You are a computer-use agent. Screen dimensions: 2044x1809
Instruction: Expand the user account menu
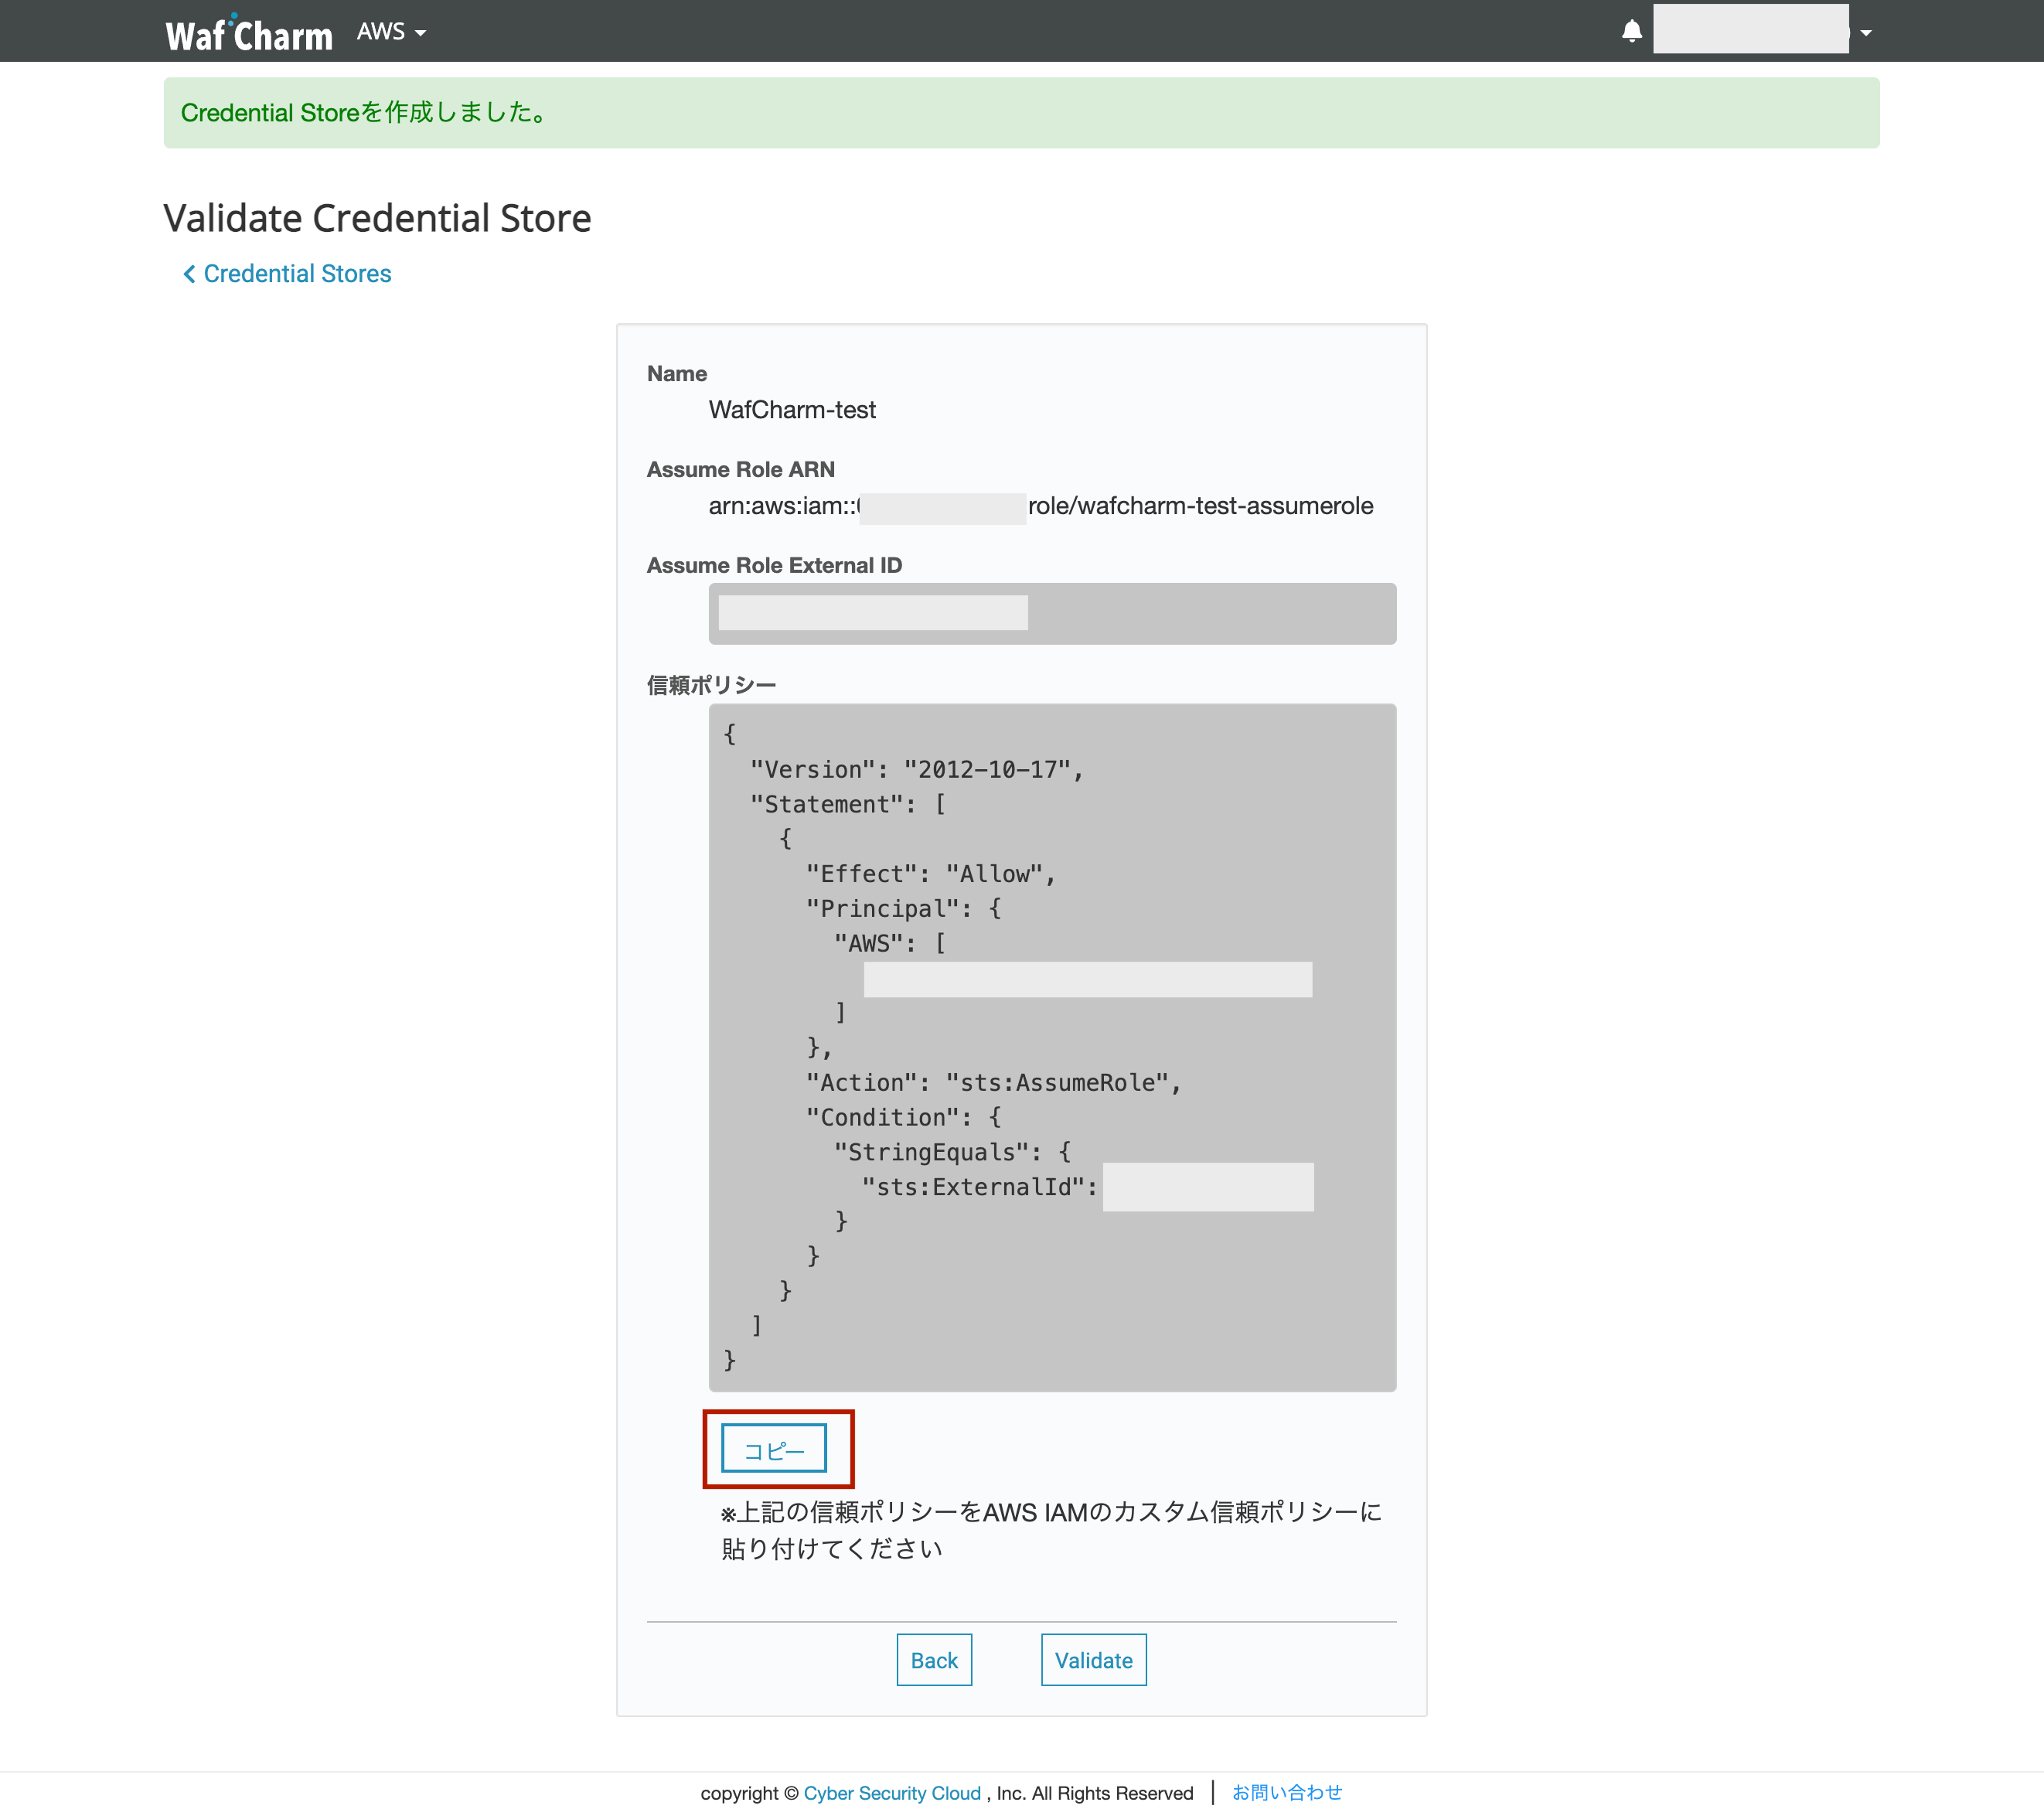pos(1865,32)
